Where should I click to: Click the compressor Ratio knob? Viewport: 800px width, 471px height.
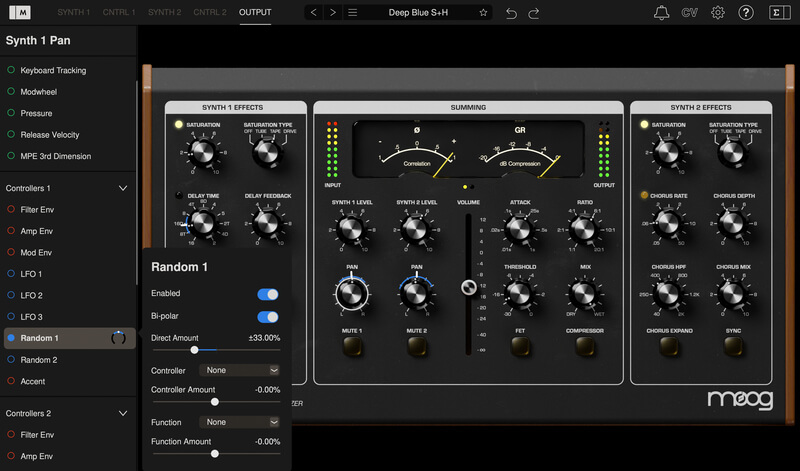coord(585,229)
